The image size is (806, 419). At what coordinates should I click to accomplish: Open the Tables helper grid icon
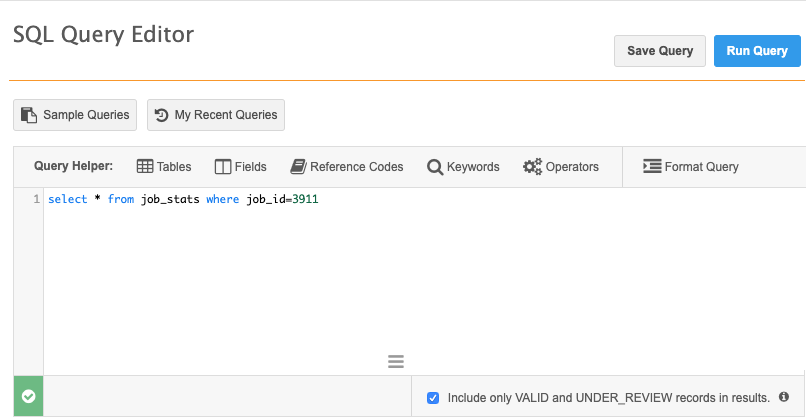[145, 167]
